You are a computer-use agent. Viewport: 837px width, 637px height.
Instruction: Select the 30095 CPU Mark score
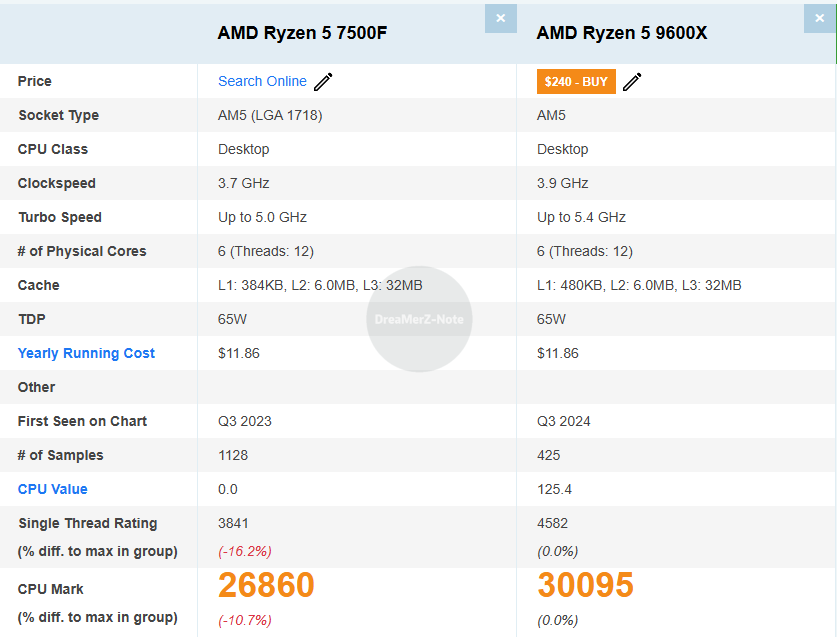point(585,585)
